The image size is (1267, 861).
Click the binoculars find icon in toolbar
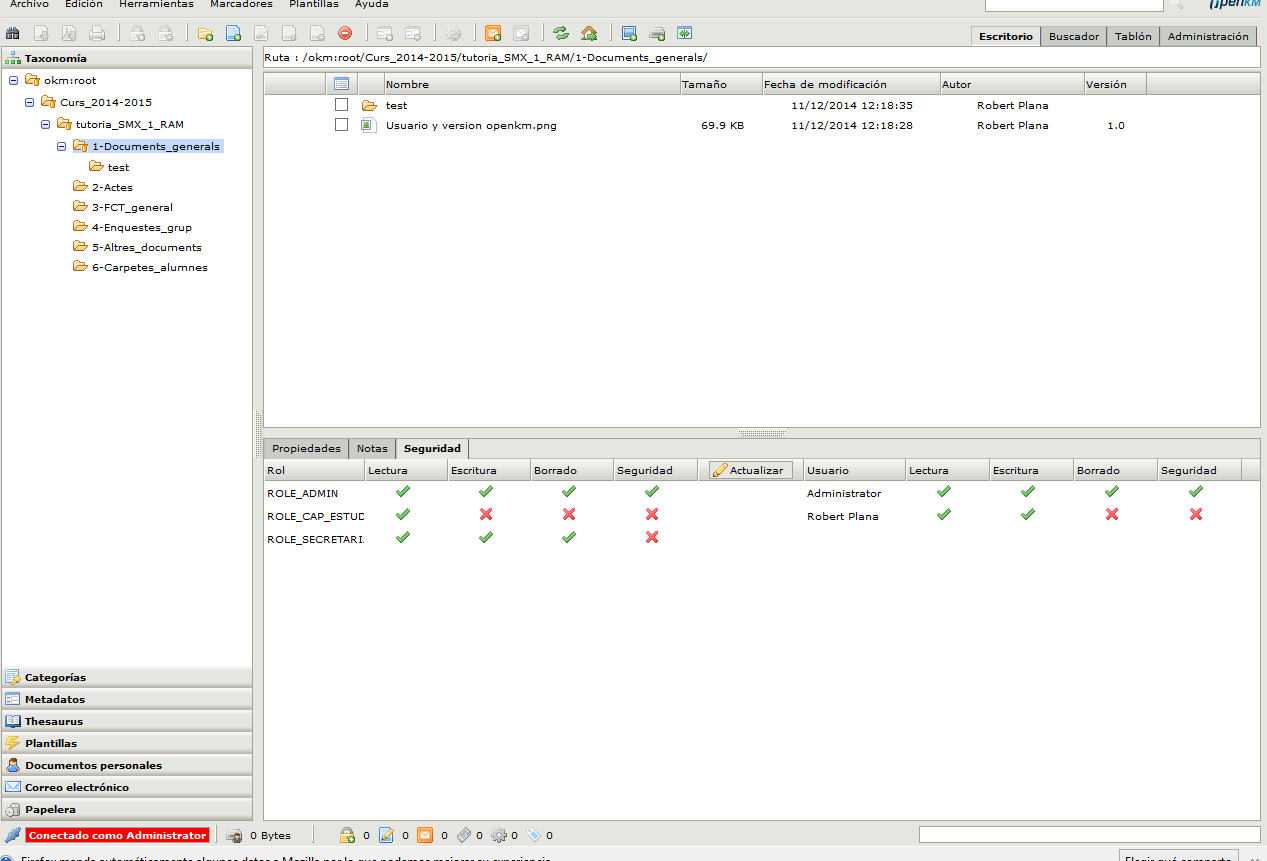[x=13, y=34]
